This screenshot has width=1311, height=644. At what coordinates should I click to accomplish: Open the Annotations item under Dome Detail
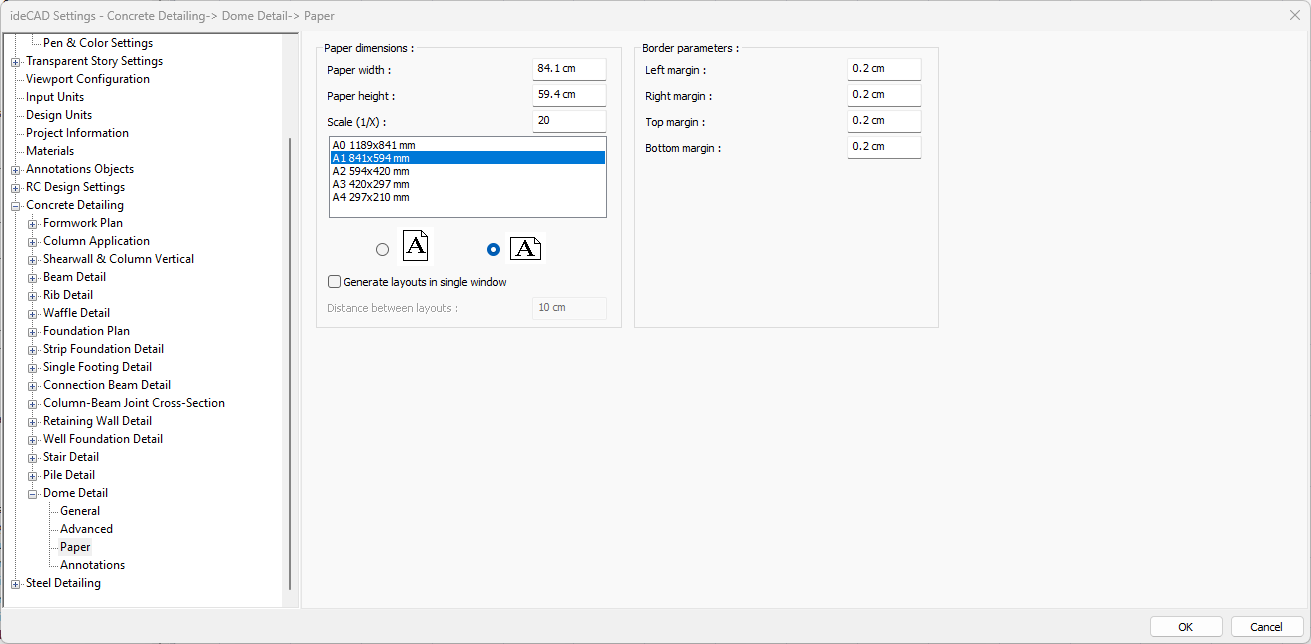(x=92, y=565)
